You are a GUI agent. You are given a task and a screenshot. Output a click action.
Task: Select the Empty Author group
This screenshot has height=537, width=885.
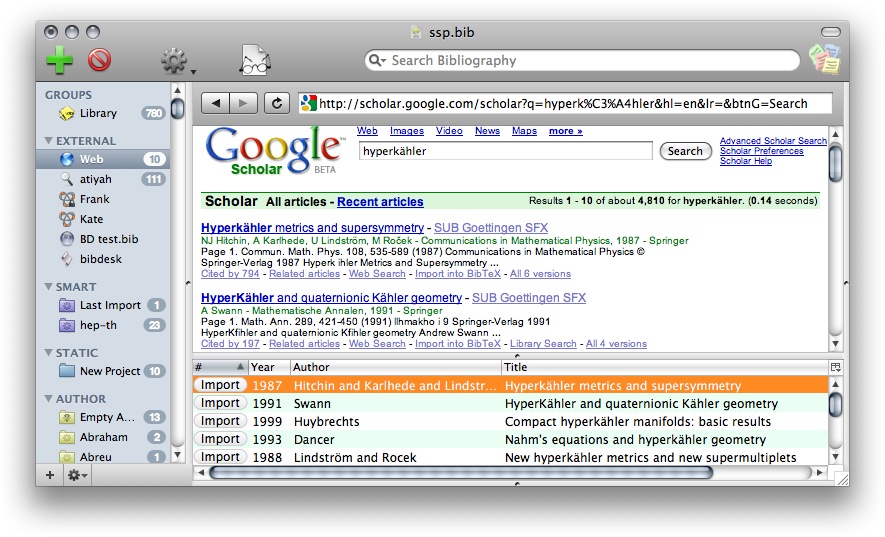pos(103,417)
